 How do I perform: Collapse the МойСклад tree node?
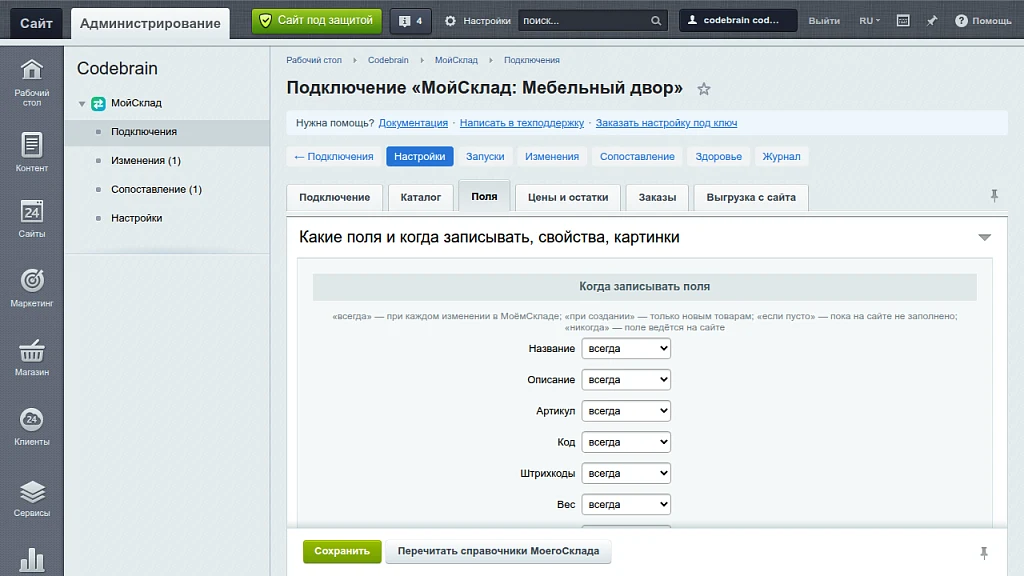click(x=82, y=104)
